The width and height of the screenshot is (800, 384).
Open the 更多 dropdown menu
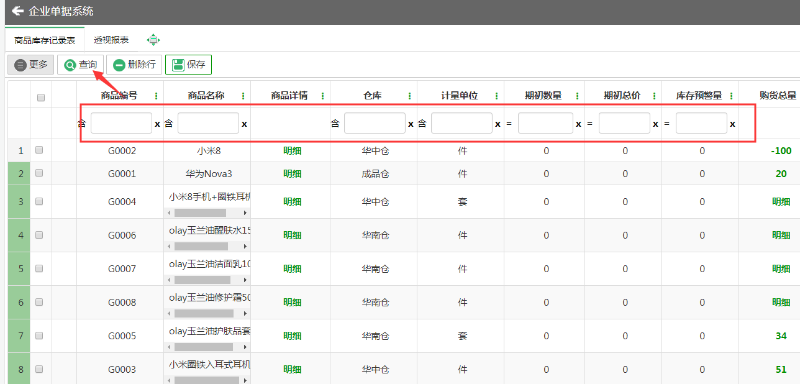click(31, 65)
